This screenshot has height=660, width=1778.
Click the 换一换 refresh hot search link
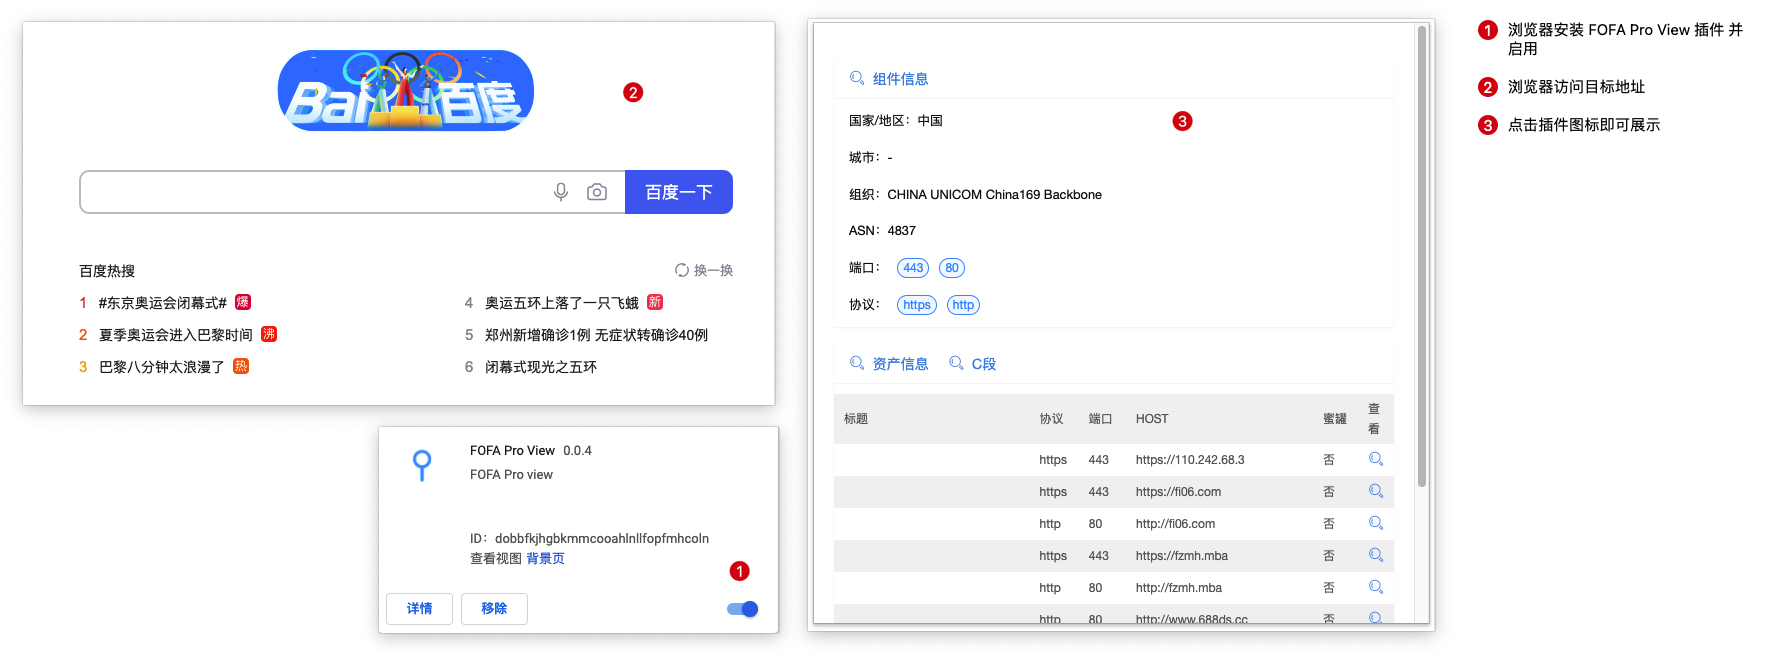point(704,270)
